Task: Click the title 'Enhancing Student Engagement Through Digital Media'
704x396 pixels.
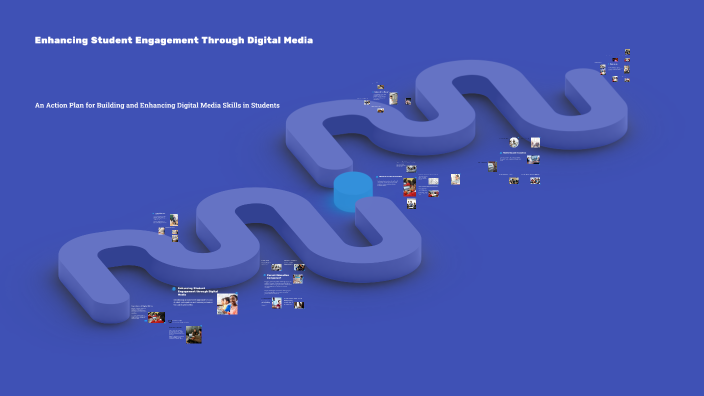Action: tap(174, 40)
